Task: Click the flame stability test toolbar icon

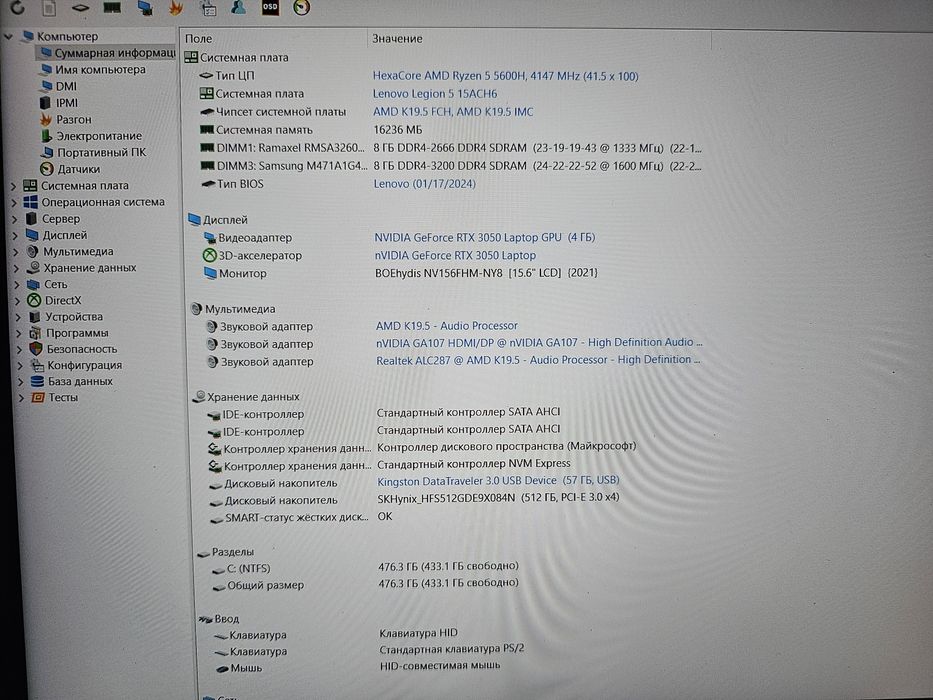Action: pos(176,8)
